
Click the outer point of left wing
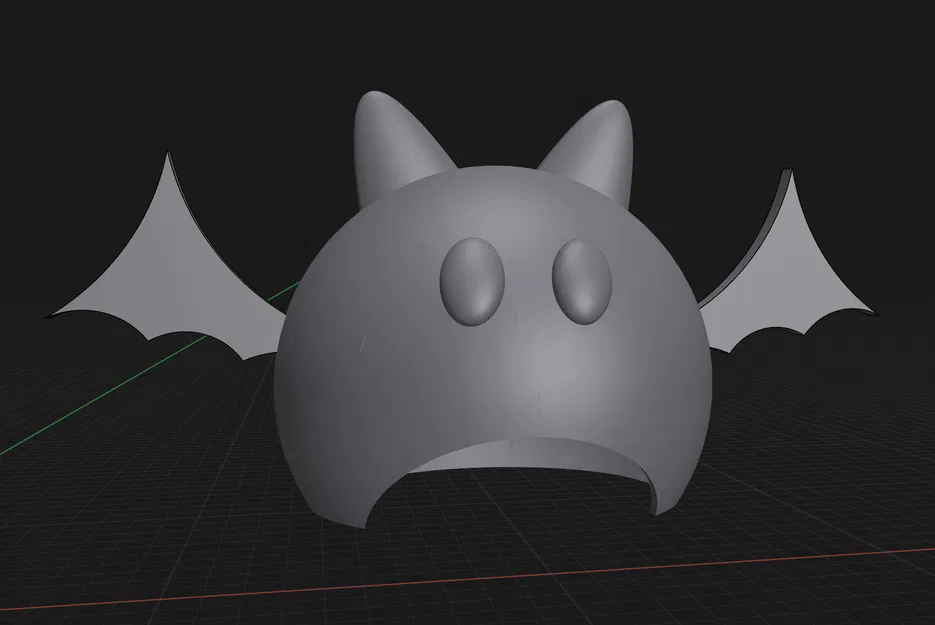[50, 315]
